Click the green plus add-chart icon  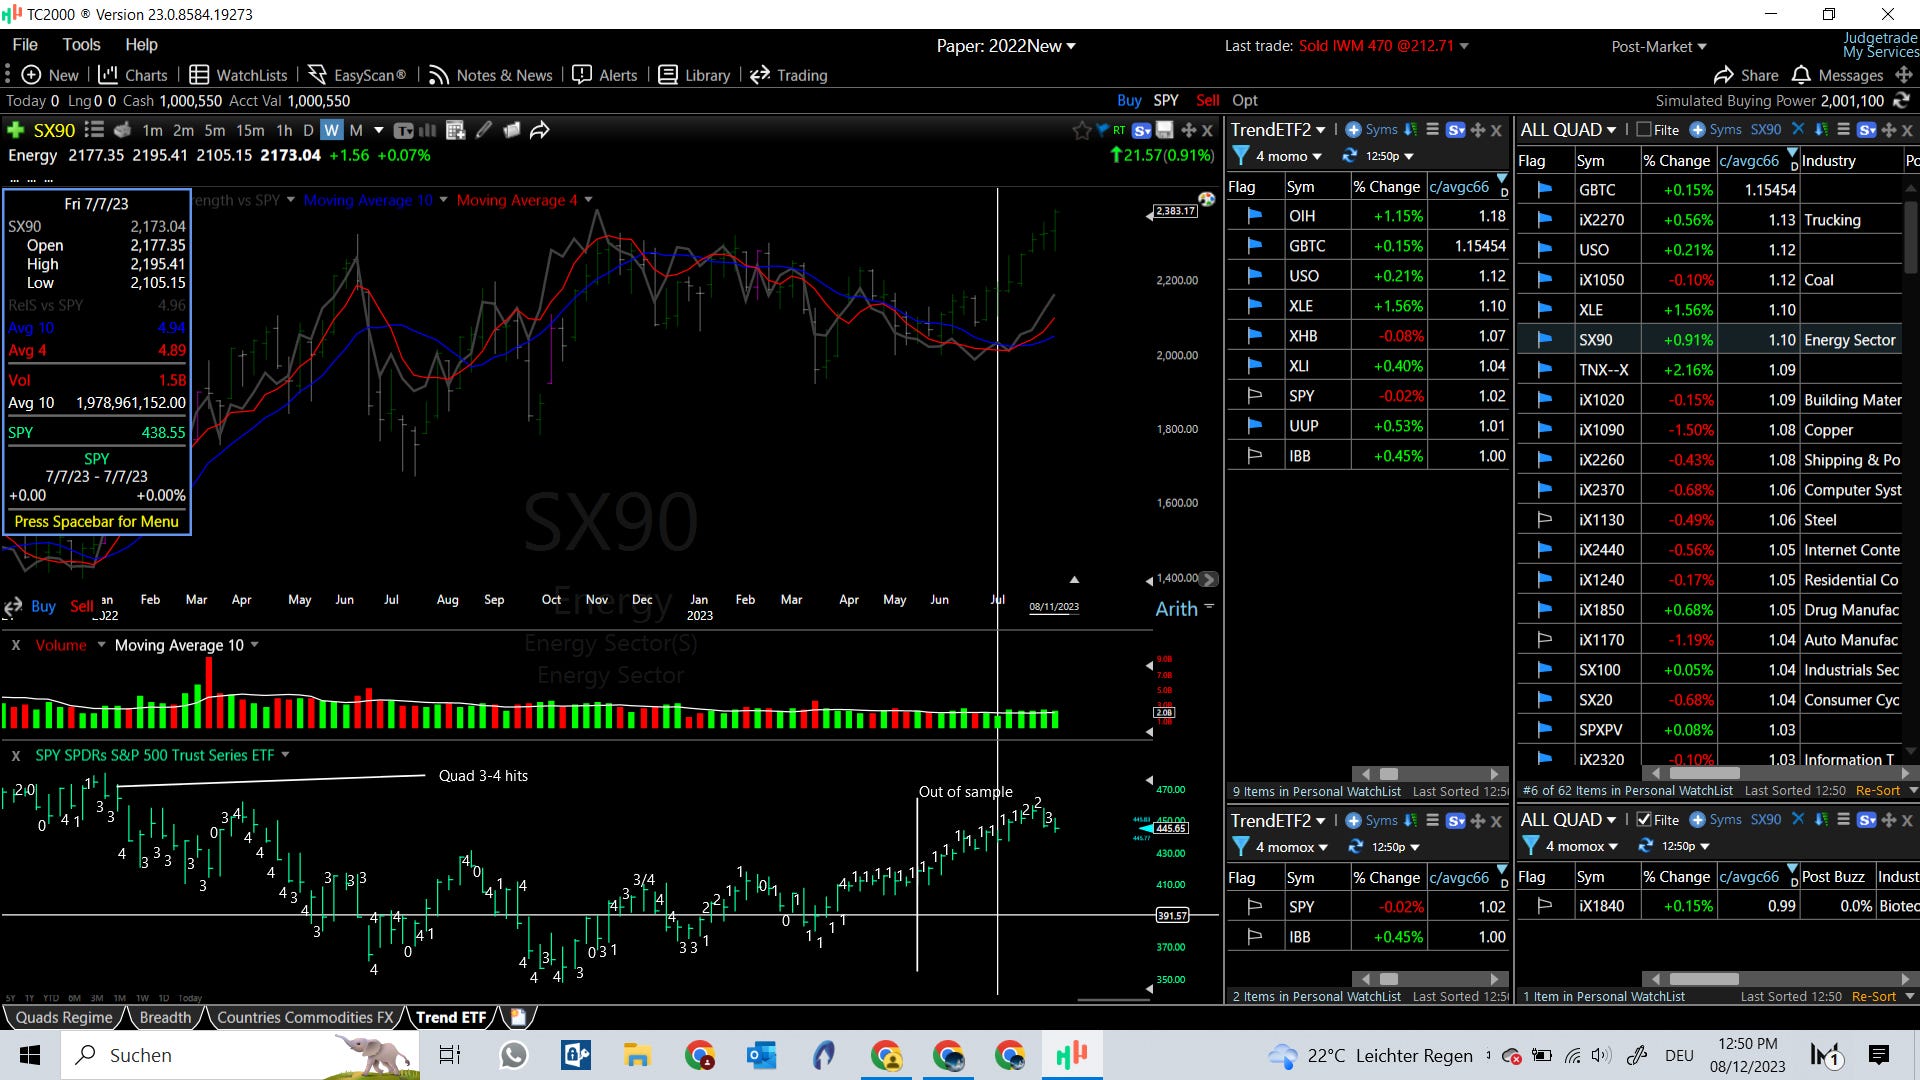[x=15, y=130]
